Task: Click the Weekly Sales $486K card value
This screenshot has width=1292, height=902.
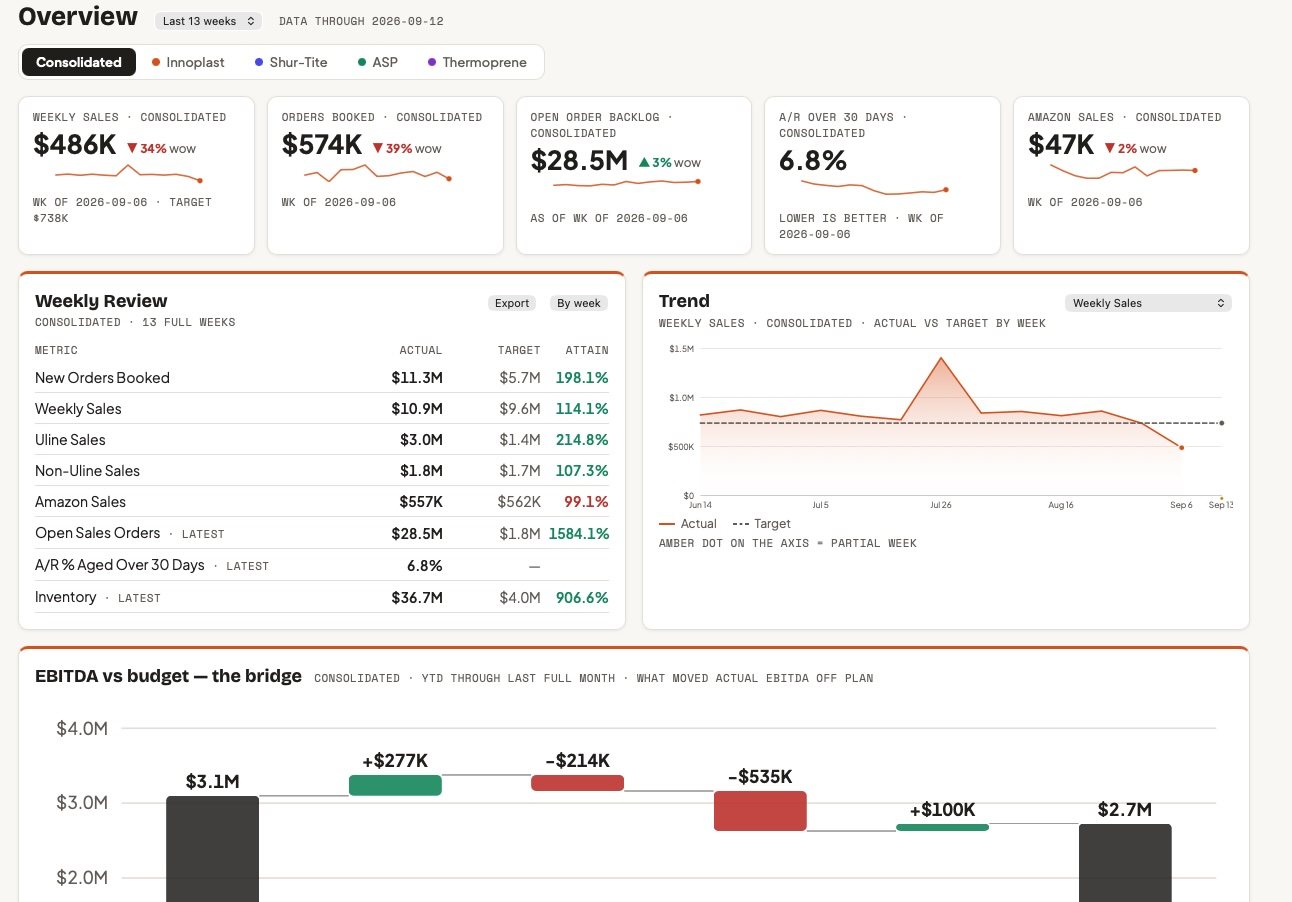Action: pos(75,145)
